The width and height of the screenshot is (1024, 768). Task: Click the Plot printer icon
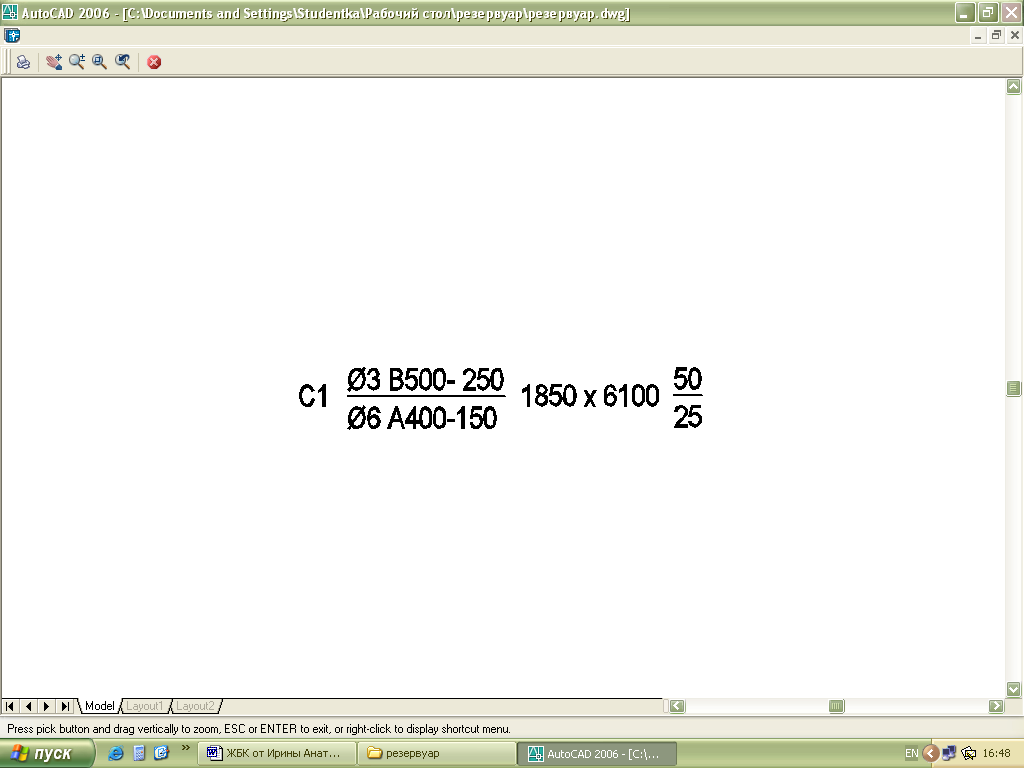tap(24, 62)
